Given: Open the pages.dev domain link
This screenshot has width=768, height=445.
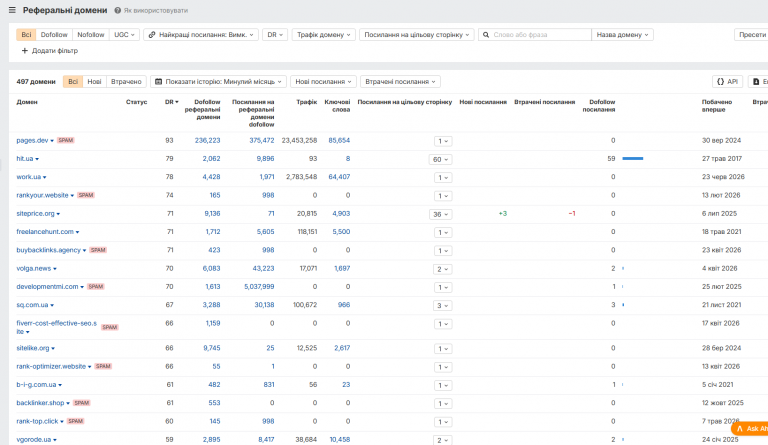Looking at the screenshot, I should pyautogui.click(x=32, y=141).
